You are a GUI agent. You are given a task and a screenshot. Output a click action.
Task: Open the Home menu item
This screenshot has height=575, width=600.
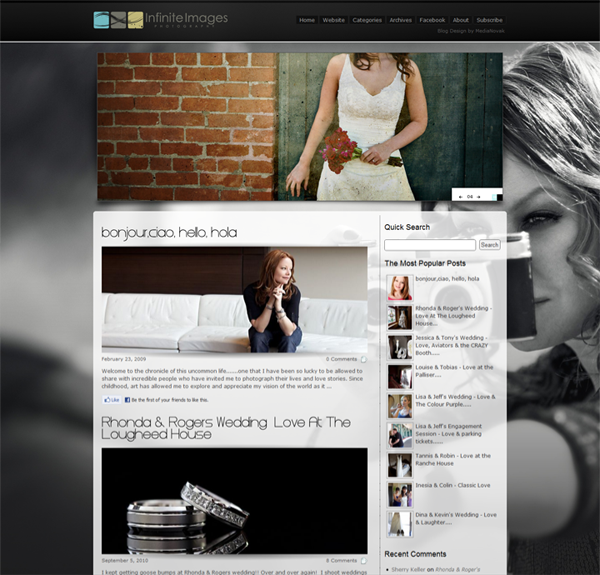click(x=307, y=20)
